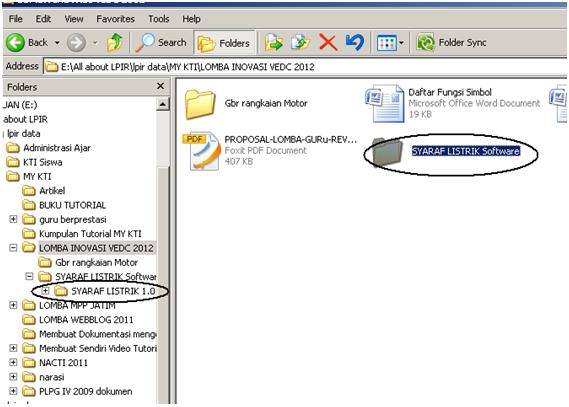Select Membuat Dokumentasi folder in tree

coord(89,334)
